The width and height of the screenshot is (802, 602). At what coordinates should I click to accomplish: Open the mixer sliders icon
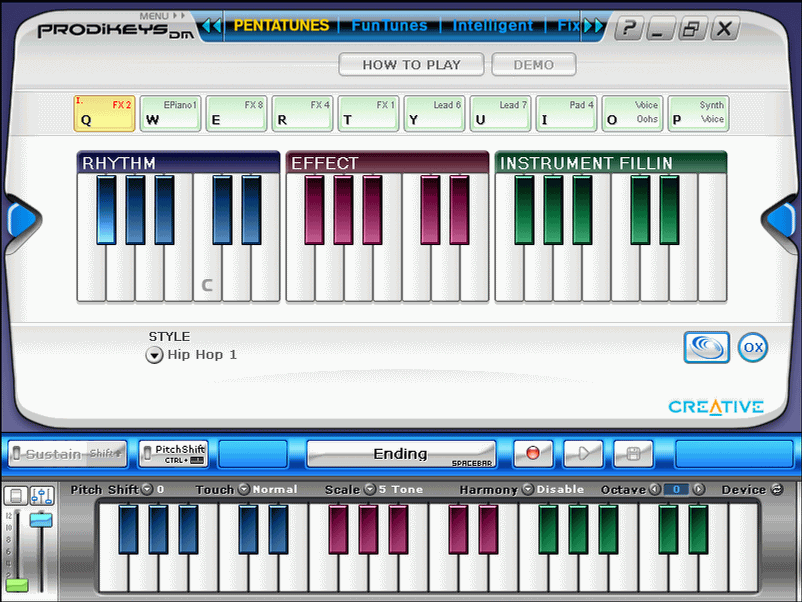(42, 496)
